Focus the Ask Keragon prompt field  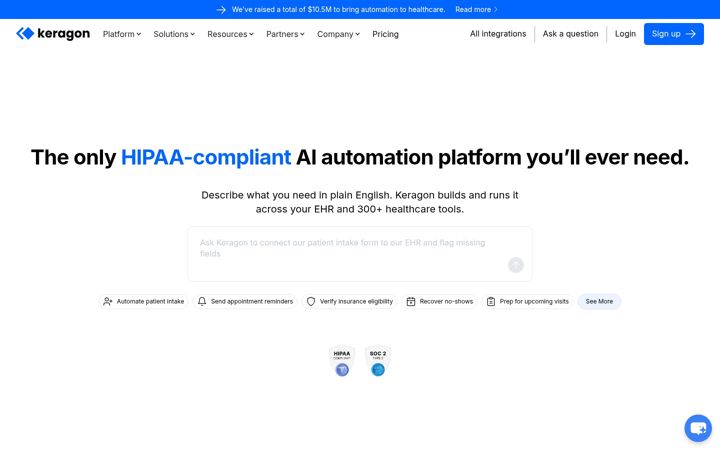tap(360, 254)
